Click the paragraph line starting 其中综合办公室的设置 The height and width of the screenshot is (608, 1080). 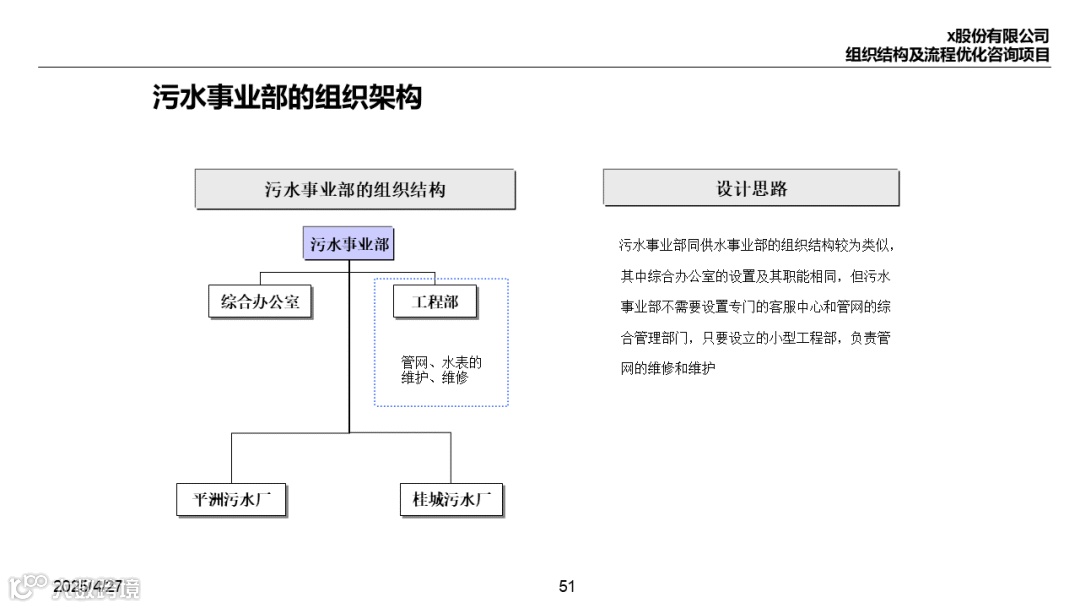coord(755,276)
